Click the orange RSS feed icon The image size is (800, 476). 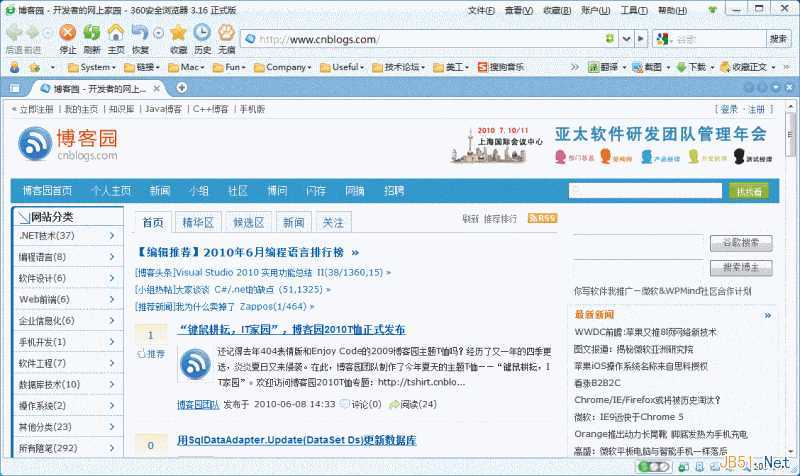tap(542, 218)
